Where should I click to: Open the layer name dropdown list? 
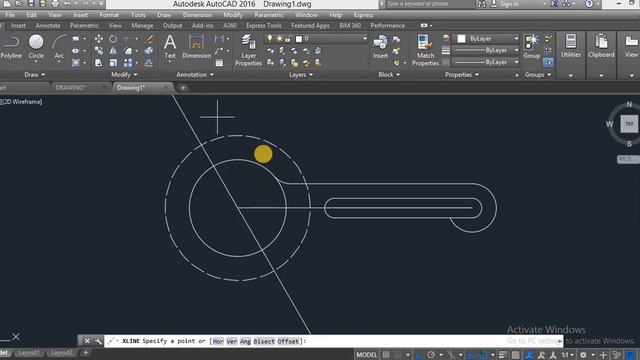pos(365,39)
